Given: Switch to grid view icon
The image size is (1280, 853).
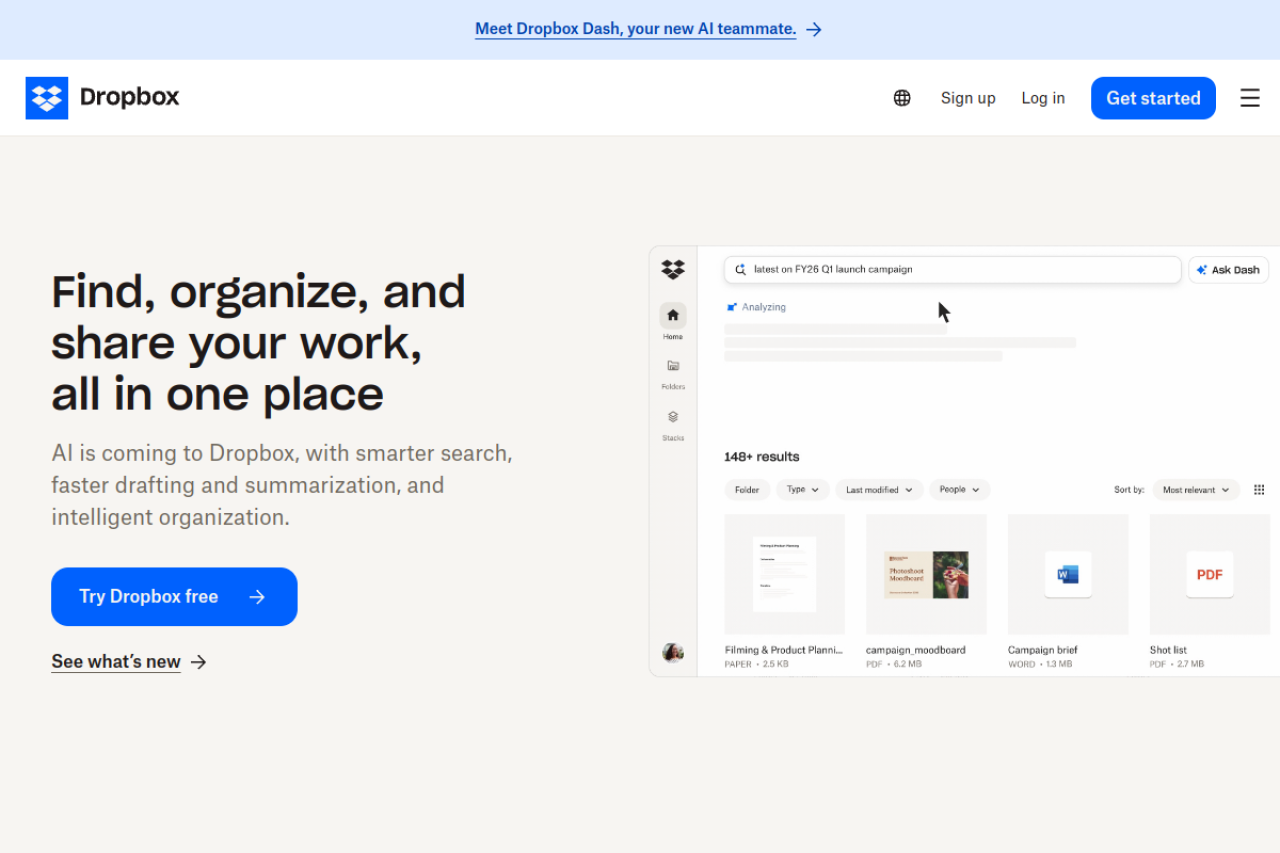Looking at the screenshot, I should [x=1259, y=490].
